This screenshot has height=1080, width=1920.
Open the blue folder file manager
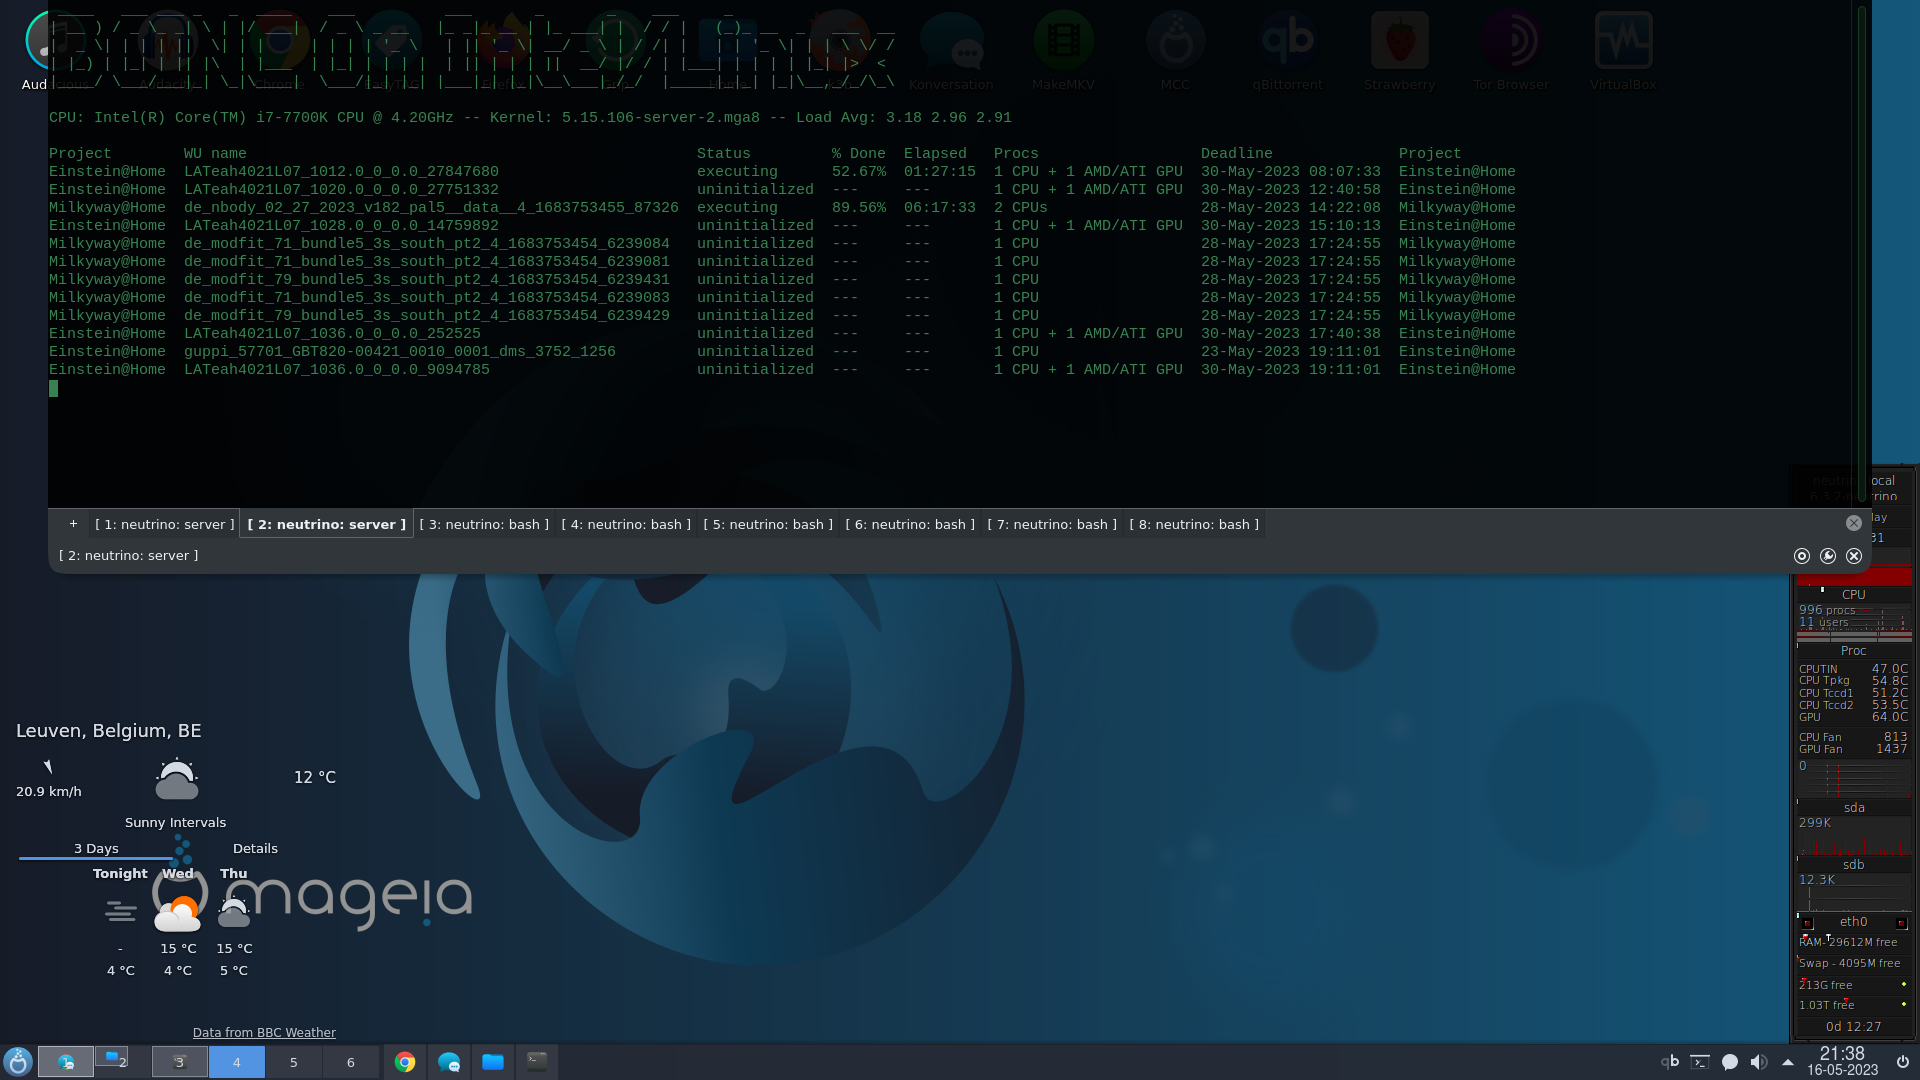(x=493, y=1062)
